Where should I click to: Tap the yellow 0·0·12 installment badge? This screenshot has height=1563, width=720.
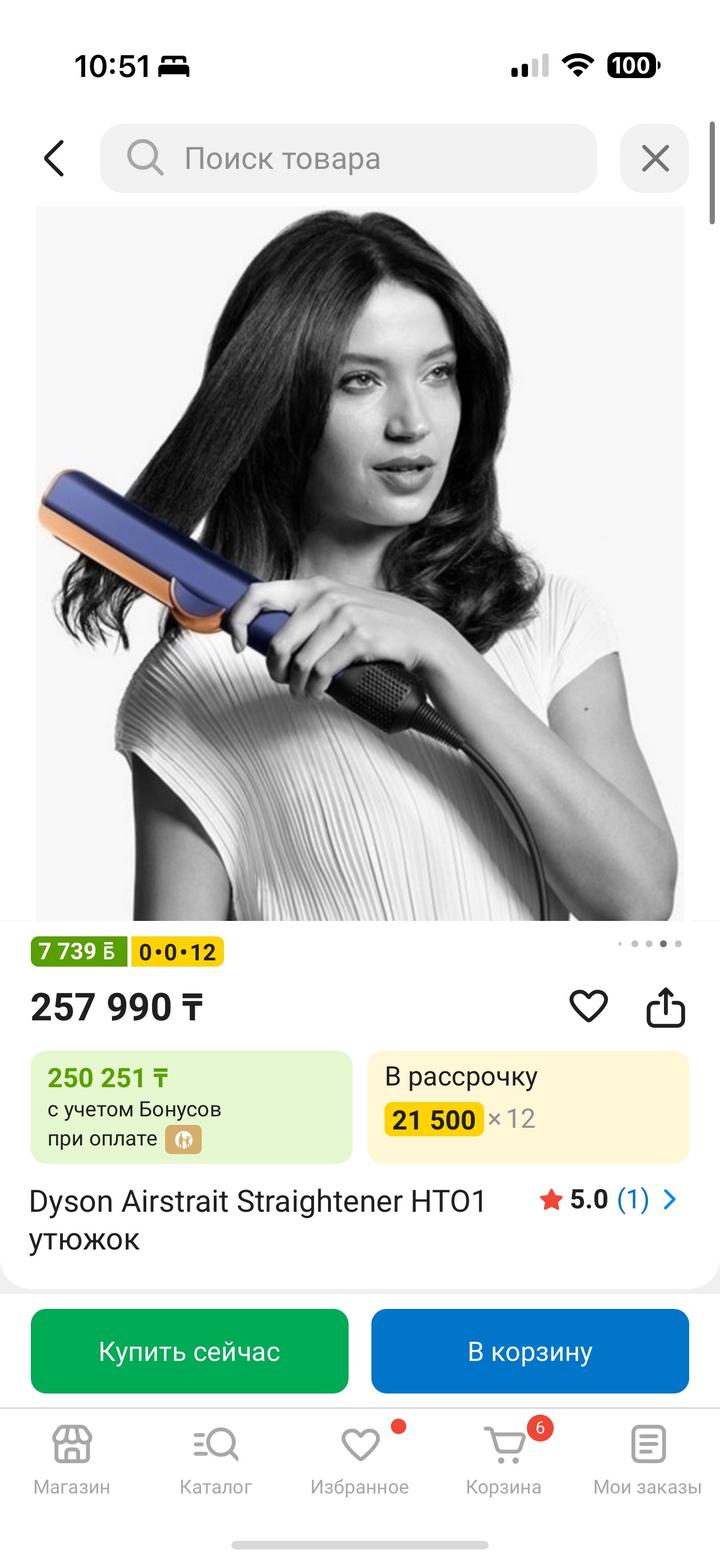[177, 951]
